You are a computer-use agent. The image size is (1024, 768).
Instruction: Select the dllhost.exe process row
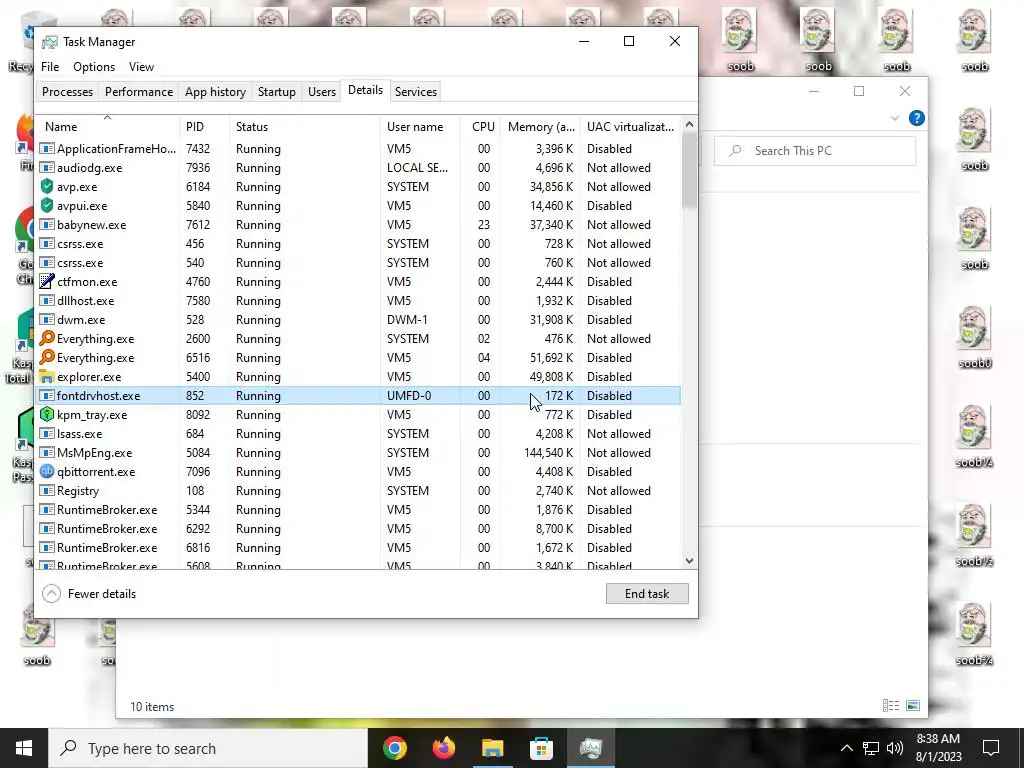coord(359,301)
